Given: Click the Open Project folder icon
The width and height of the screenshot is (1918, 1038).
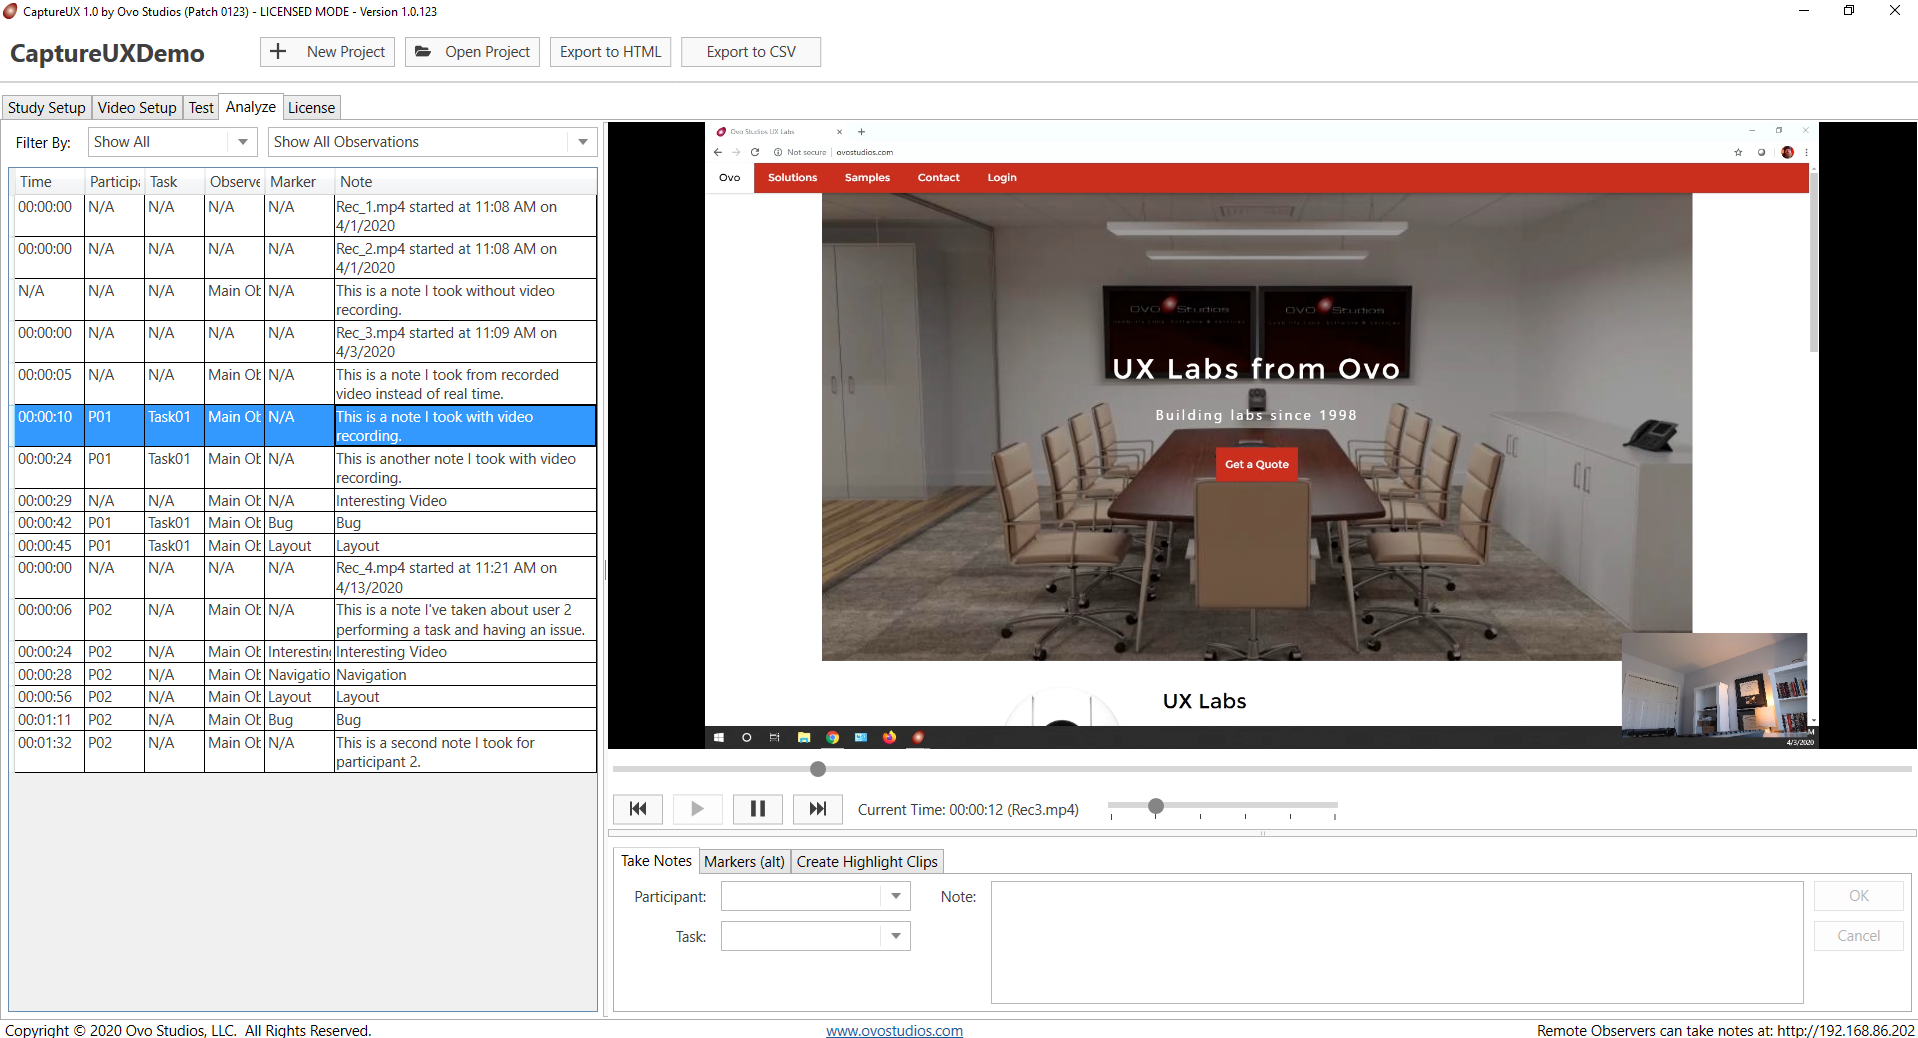Looking at the screenshot, I should pyautogui.click(x=423, y=52).
